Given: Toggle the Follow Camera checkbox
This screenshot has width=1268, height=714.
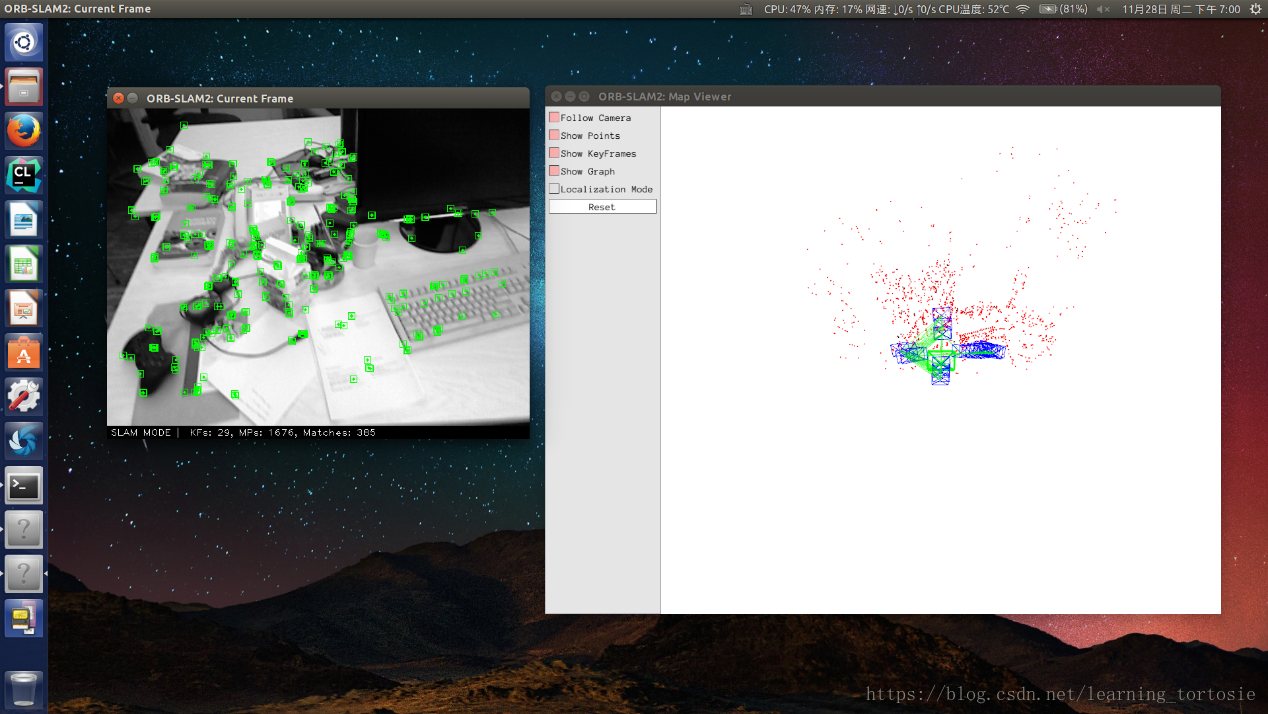Looking at the screenshot, I should click(554, 117).
